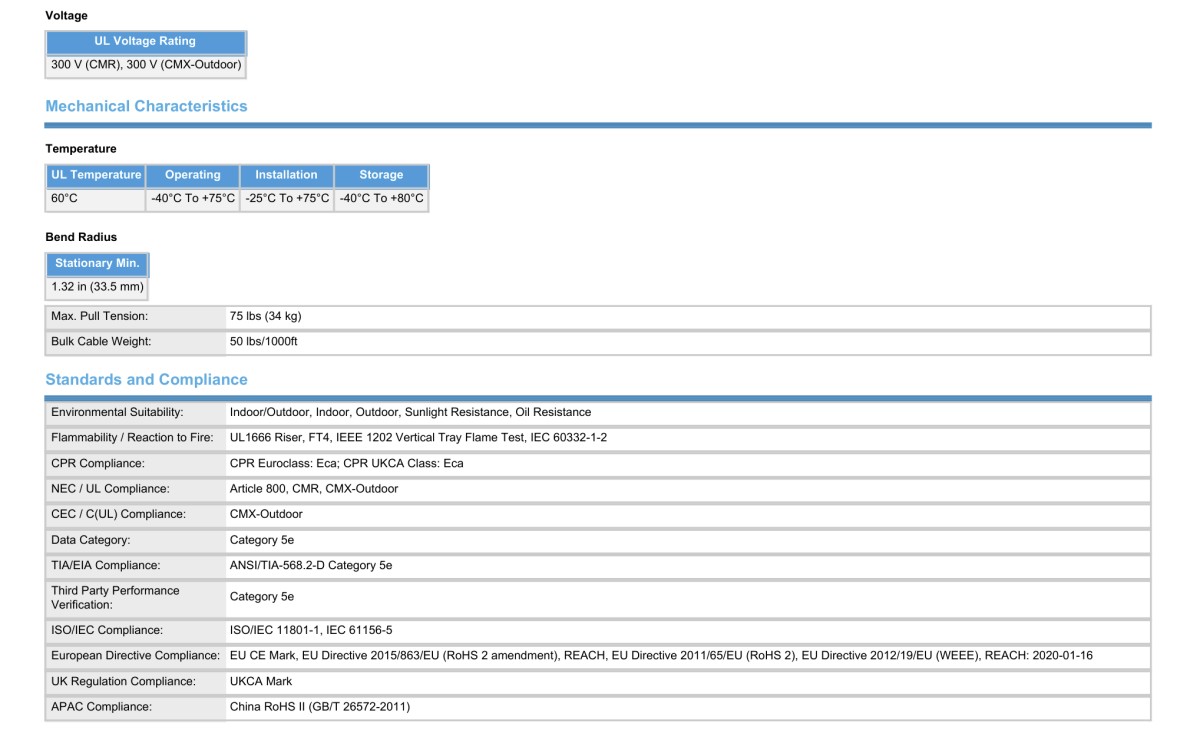Screen dimensions: 1200x730
Task: Click the European Directive Compliance label
Action: (136, 656)
